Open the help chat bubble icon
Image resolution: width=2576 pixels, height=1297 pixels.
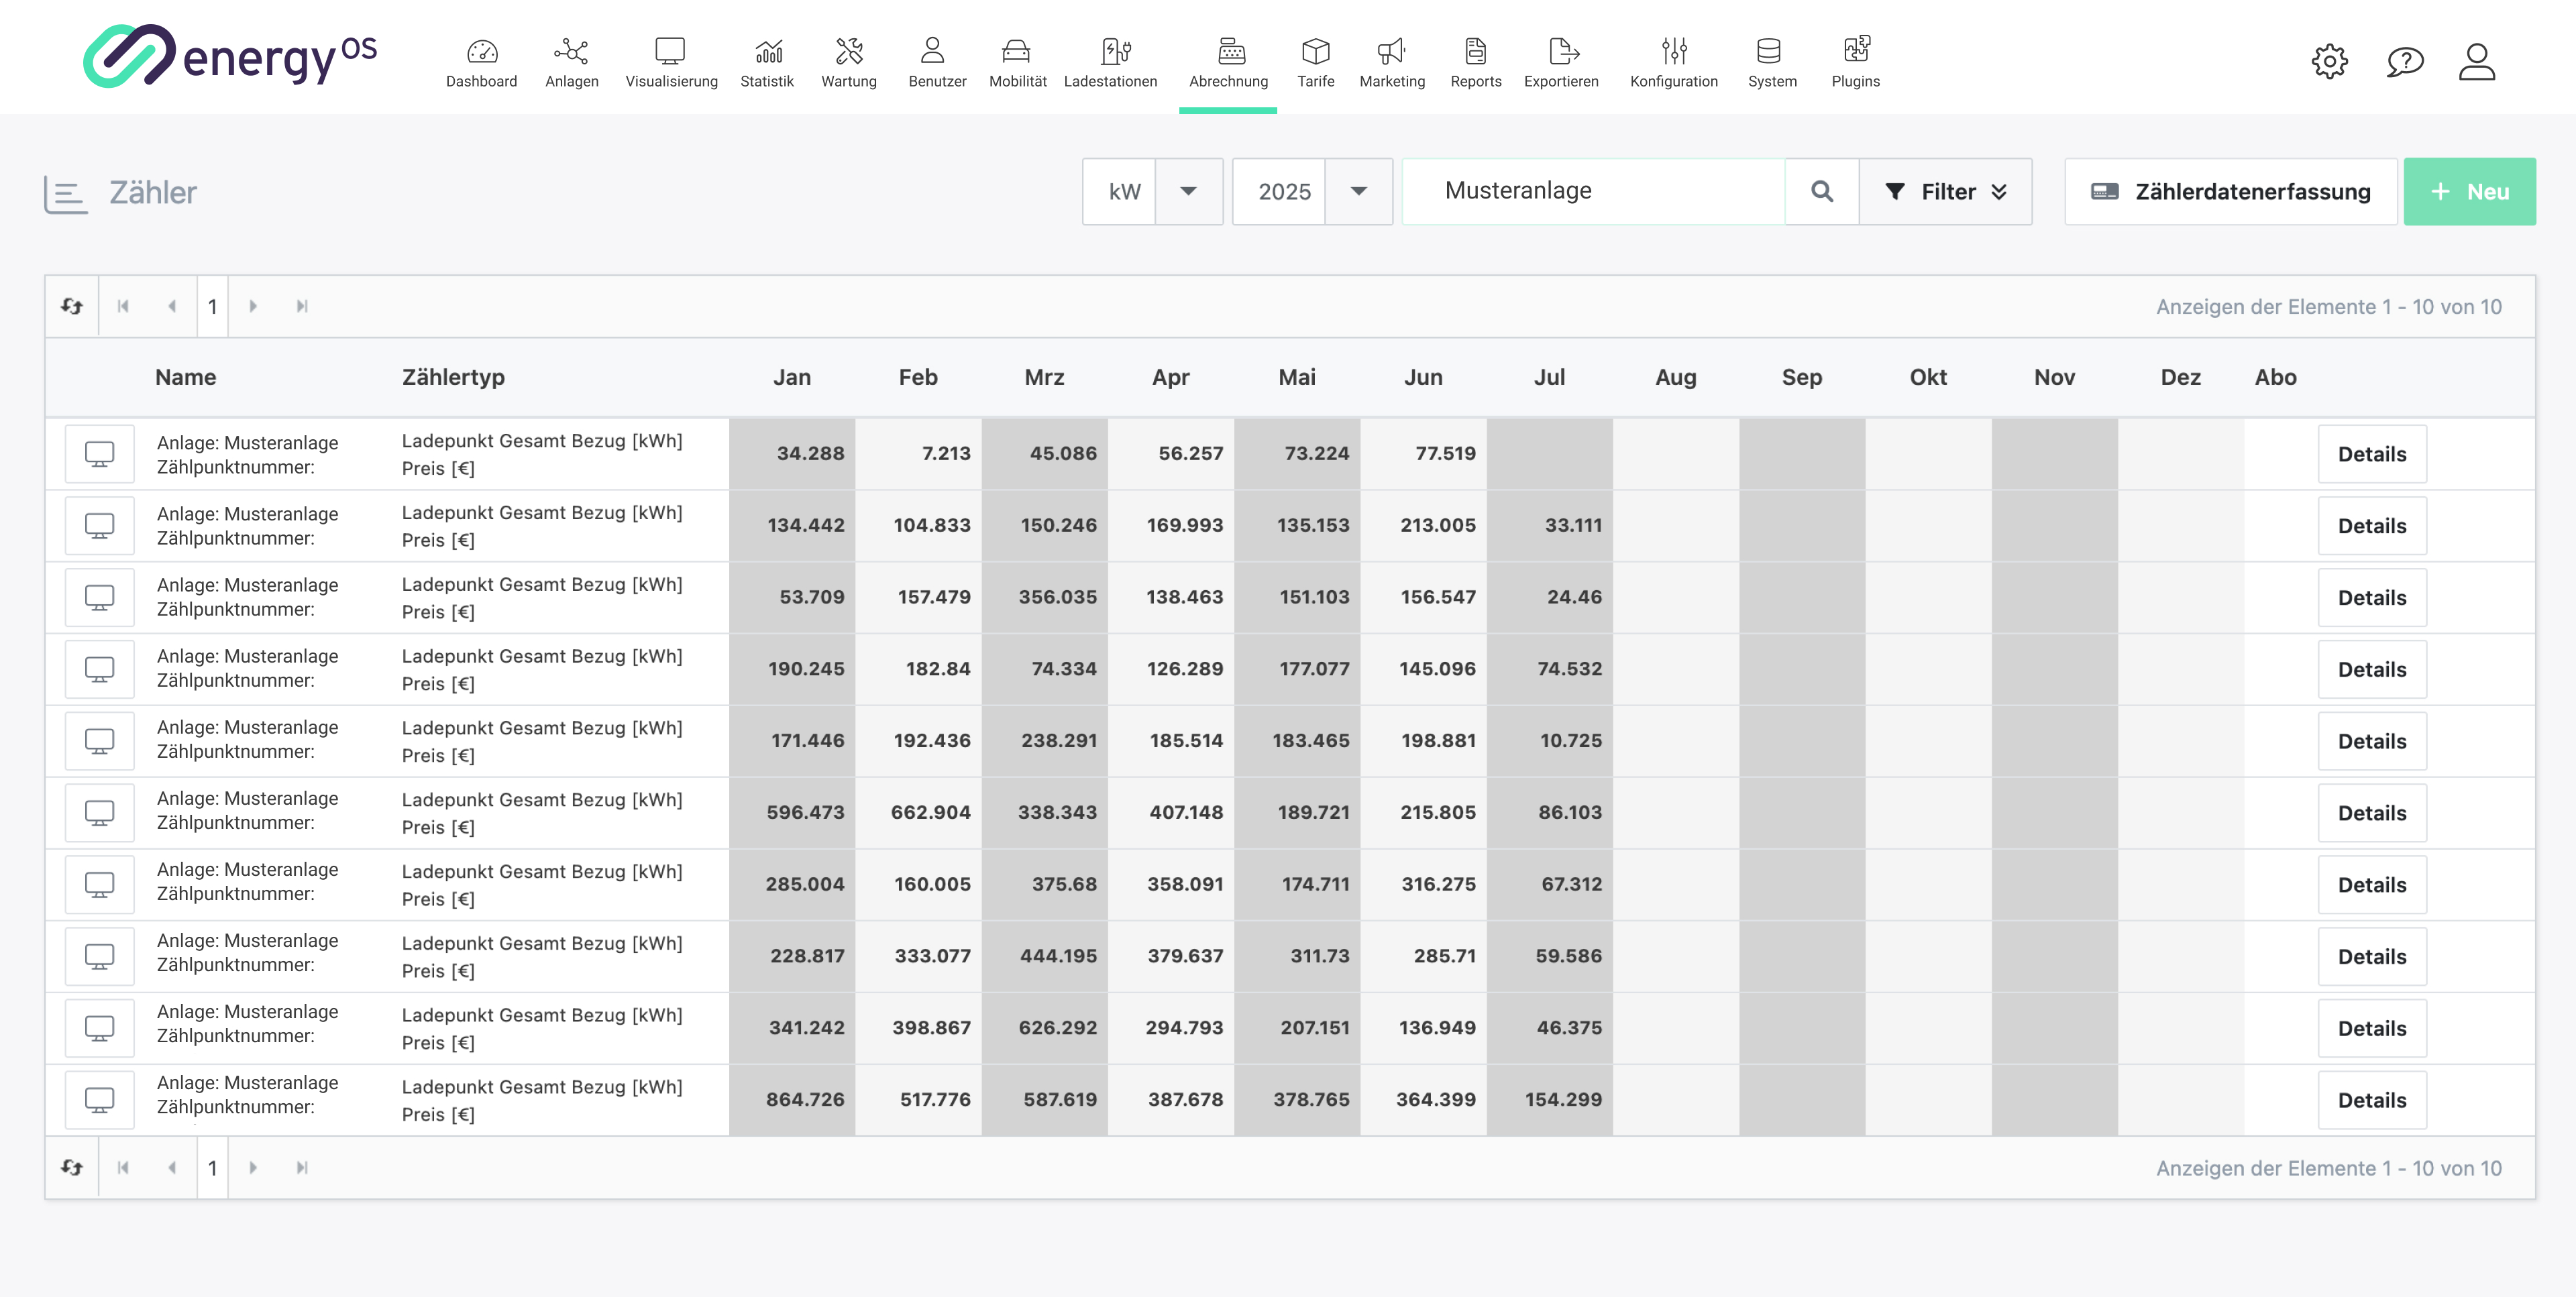pos(2405,62)
